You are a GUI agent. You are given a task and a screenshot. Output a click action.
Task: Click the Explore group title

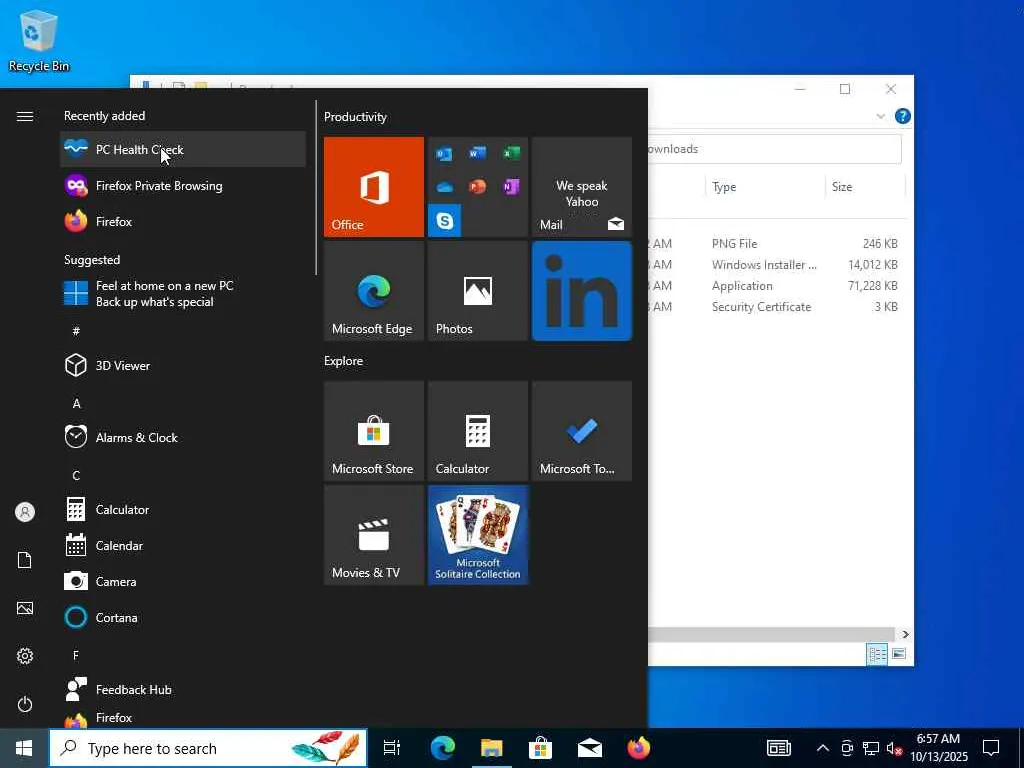coord(344,360)
